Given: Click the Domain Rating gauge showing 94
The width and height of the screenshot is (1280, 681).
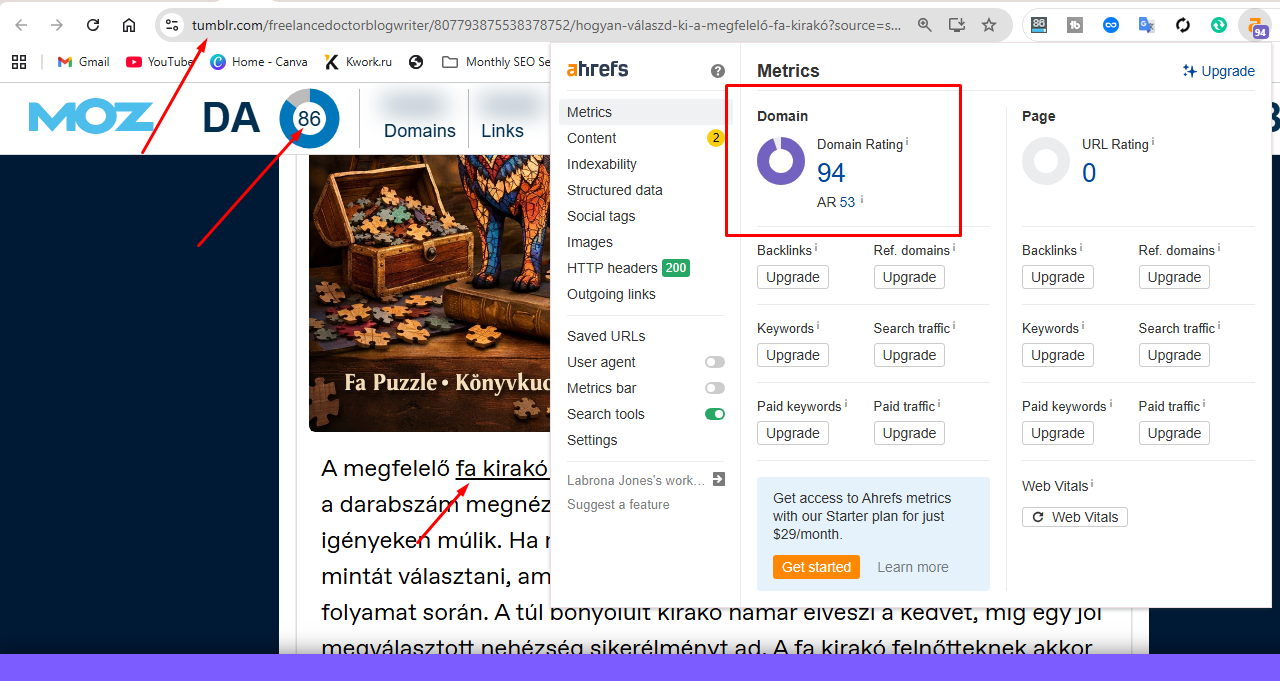Looking at the screenshot, I should point(781,158).
